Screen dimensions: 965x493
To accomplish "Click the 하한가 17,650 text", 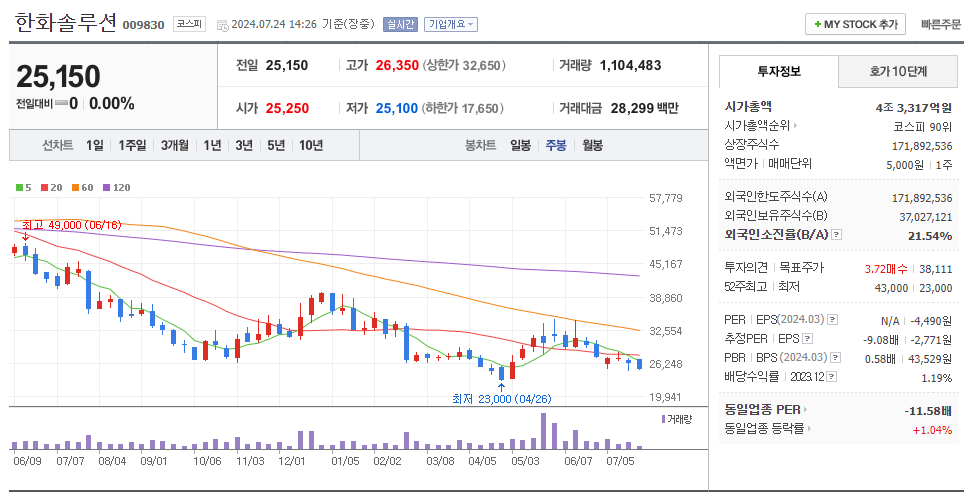I will pos(463,108).
